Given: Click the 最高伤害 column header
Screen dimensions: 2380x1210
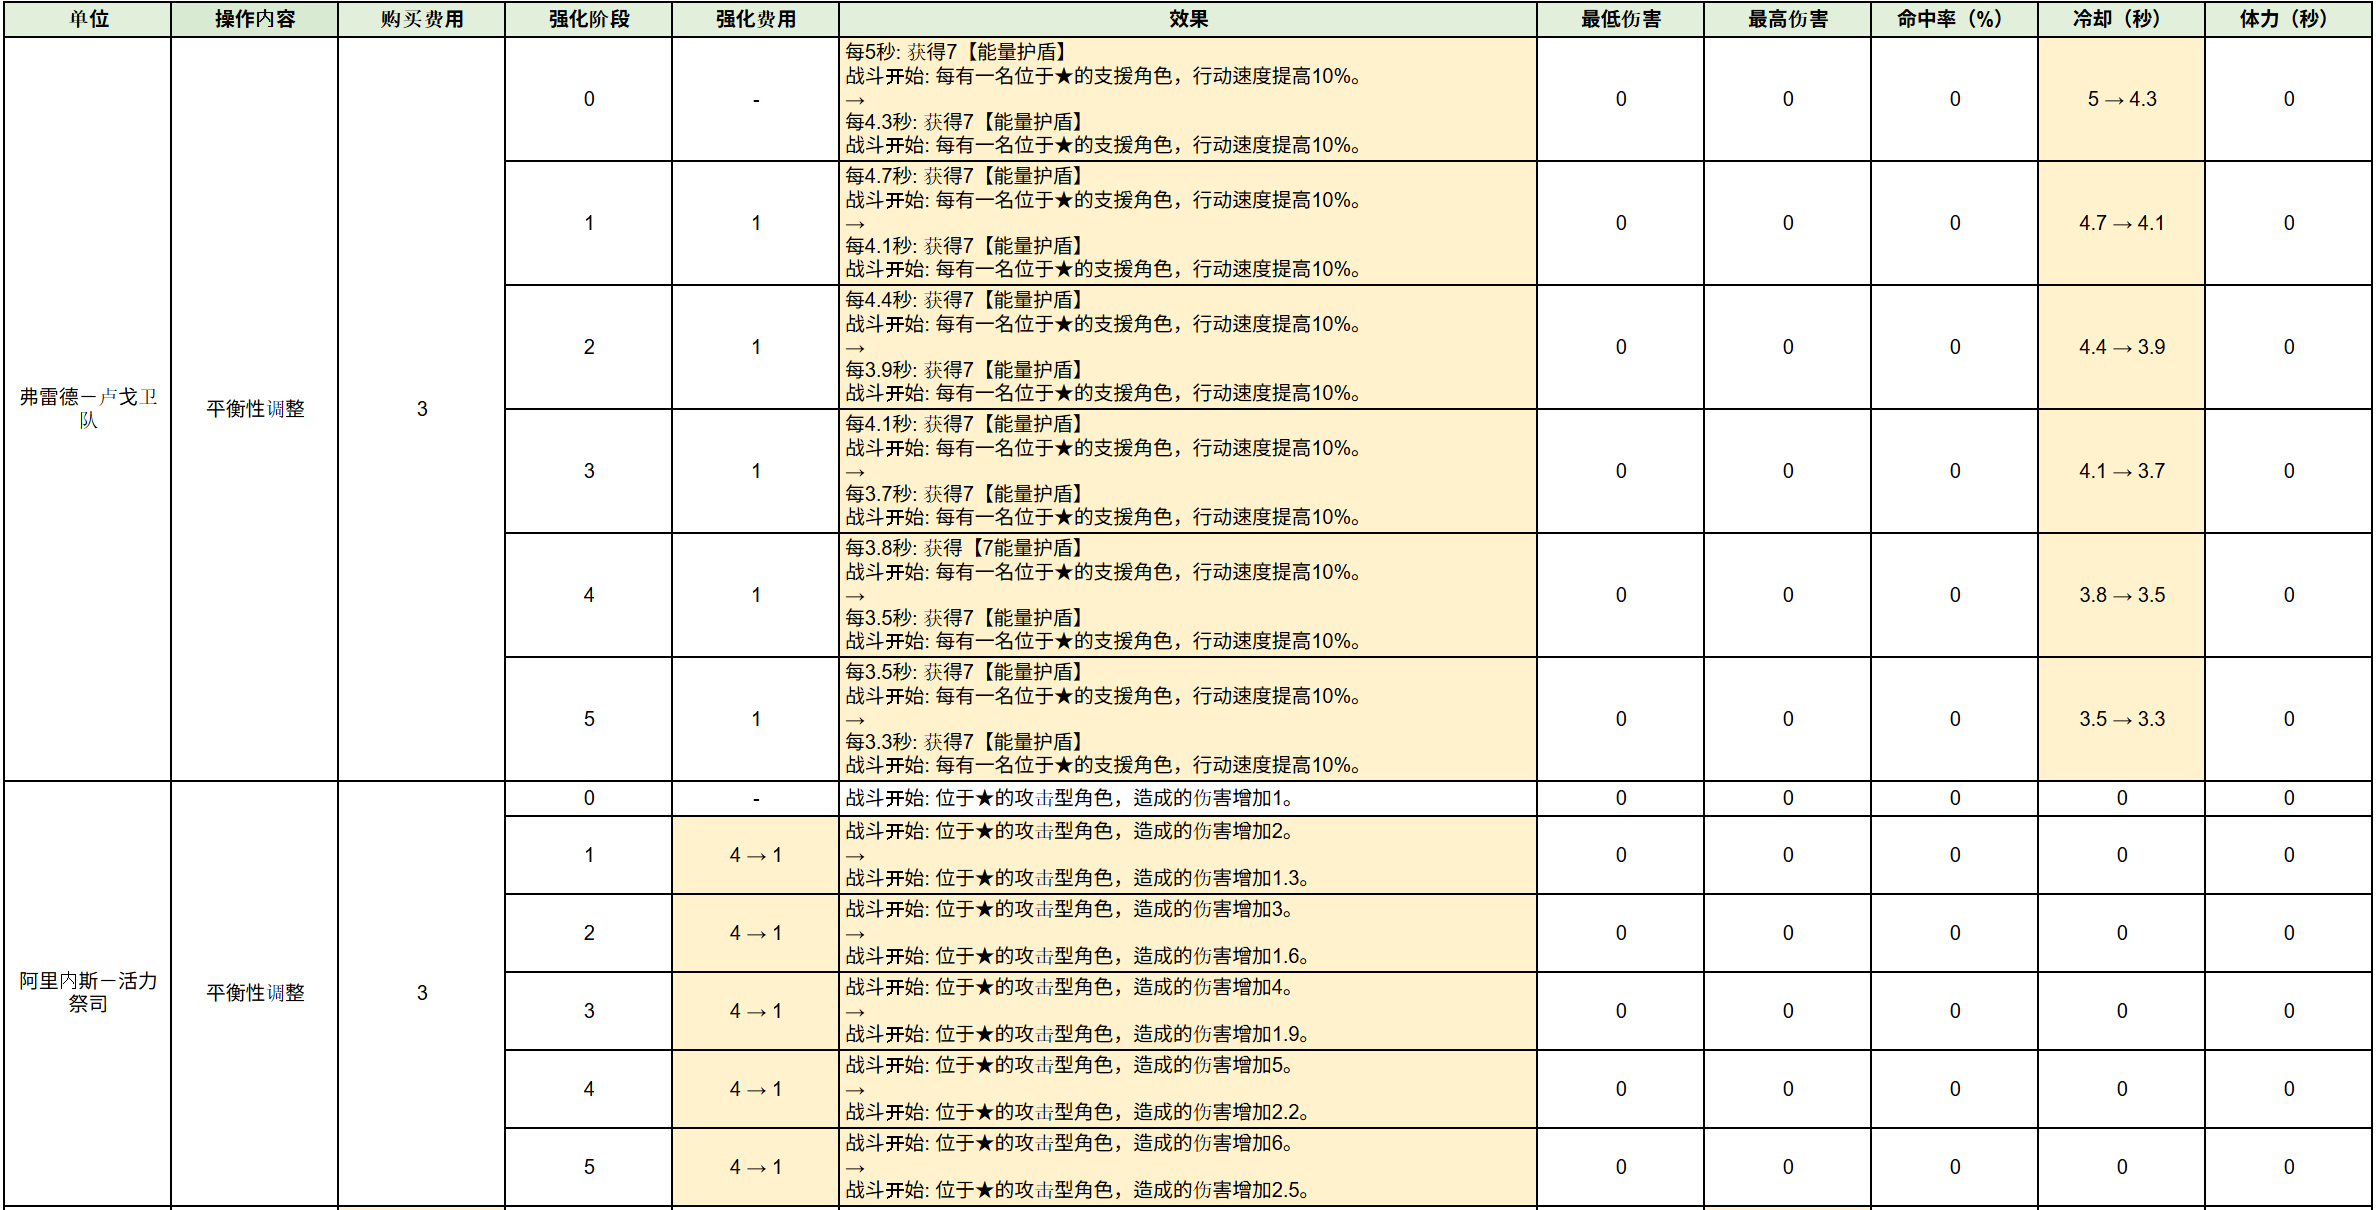Looking at the screenshot, I should pyautogui.click(x=1788, y=19).
